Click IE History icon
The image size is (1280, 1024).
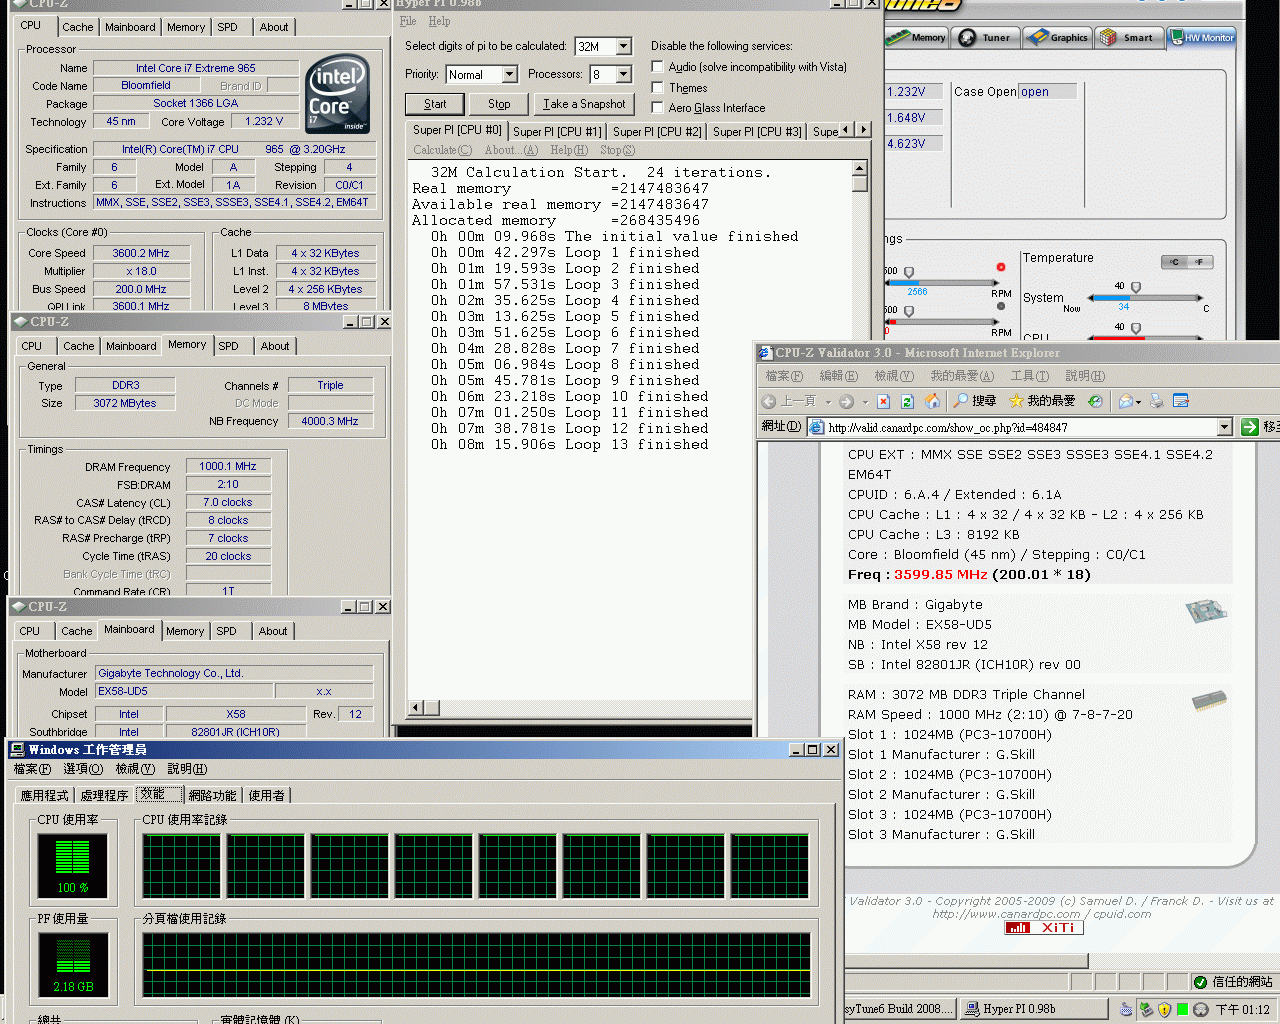[x=1095, y=401]
